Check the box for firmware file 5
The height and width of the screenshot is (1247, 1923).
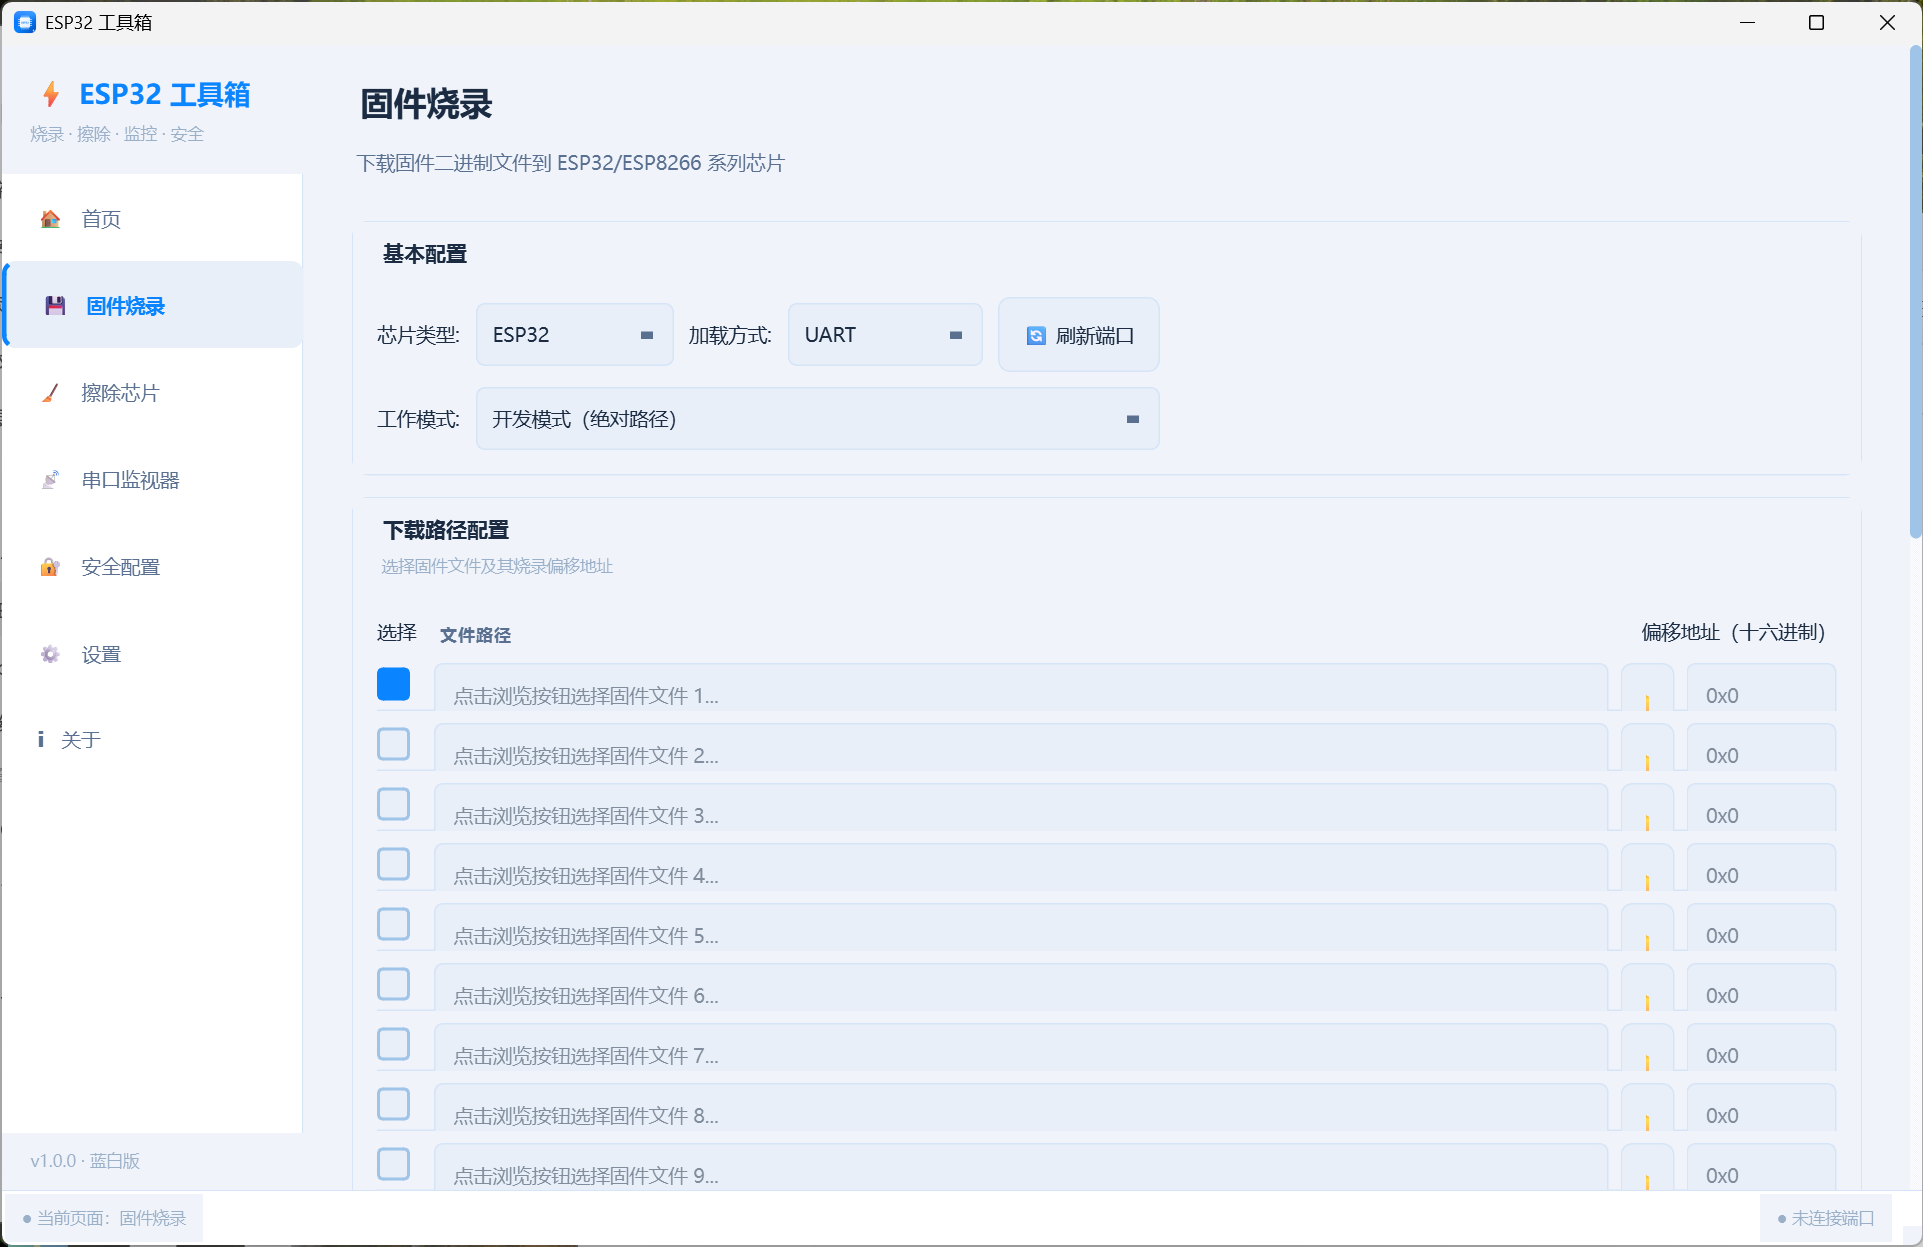click(394, 924)
